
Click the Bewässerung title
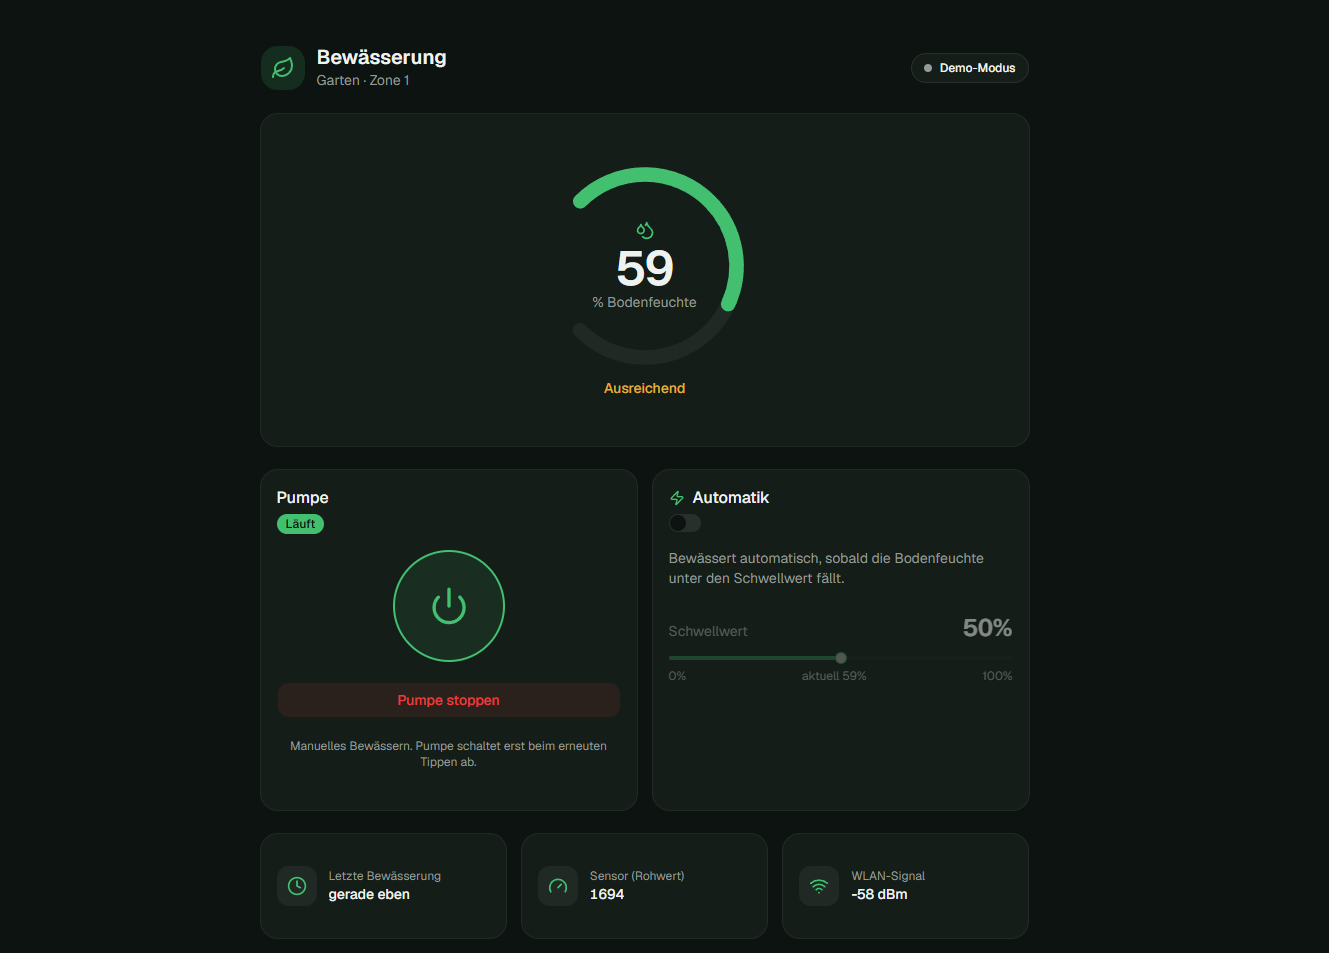[382, 57]
